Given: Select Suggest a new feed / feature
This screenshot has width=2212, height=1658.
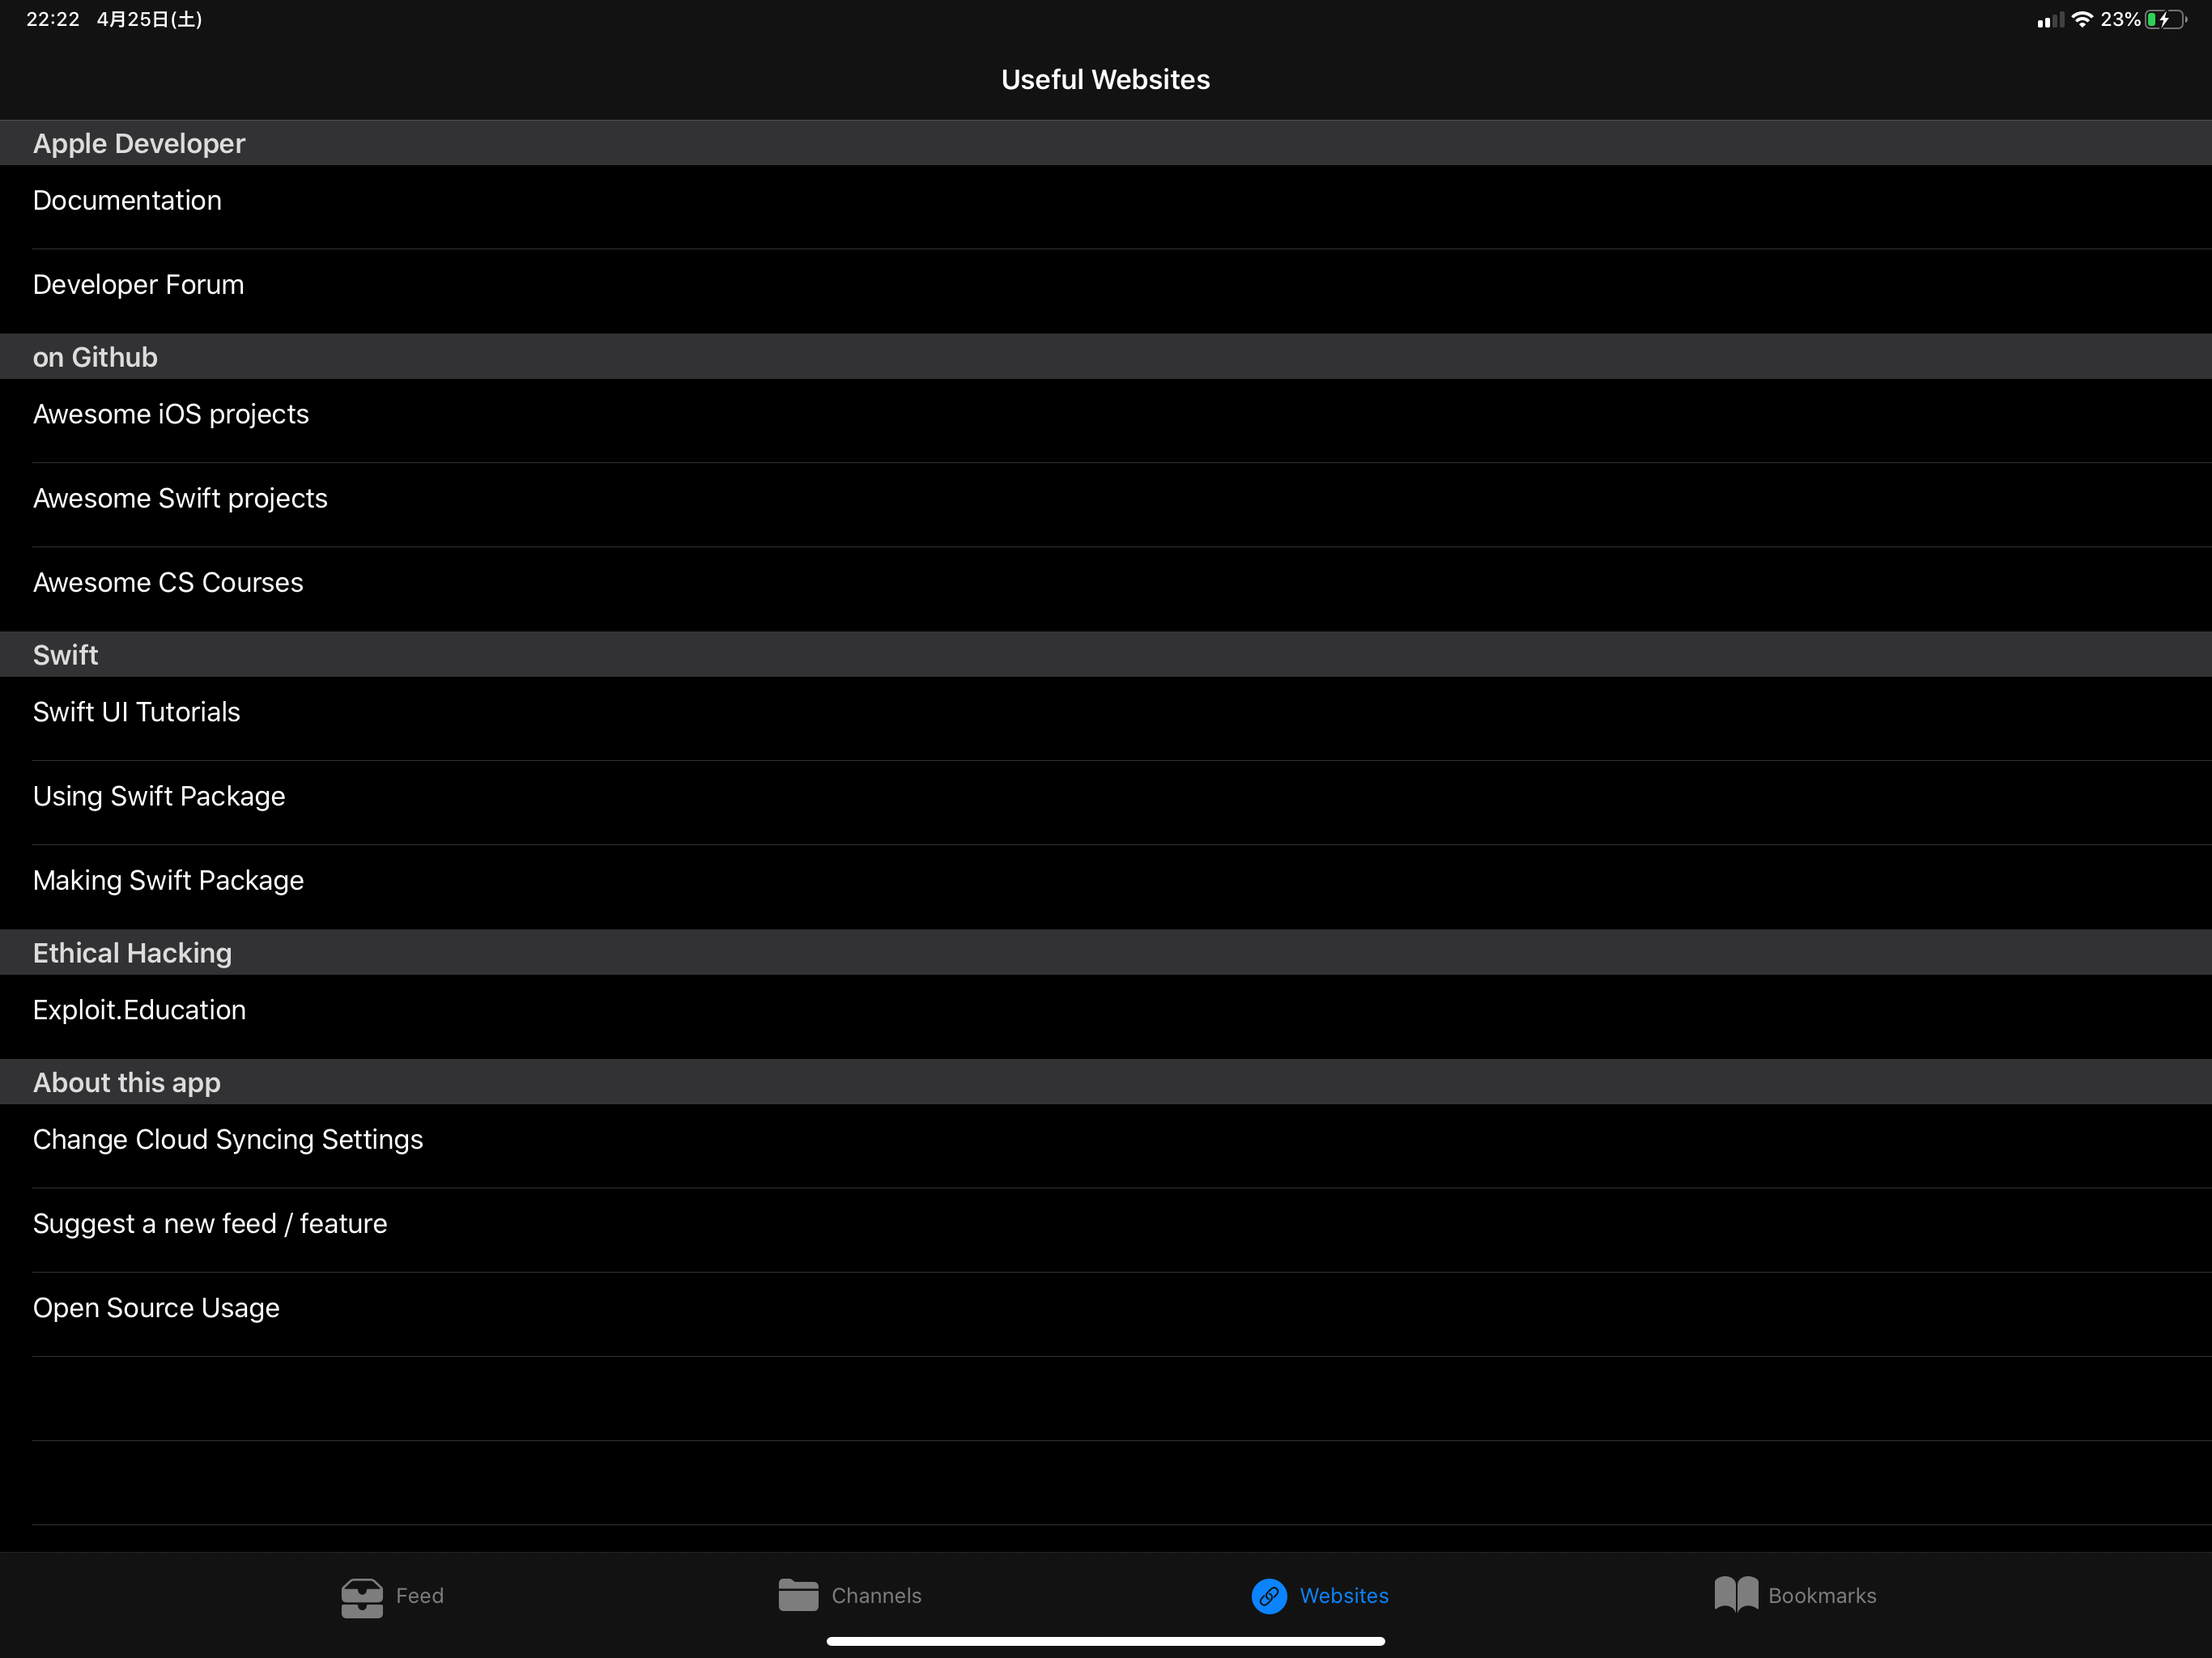Looking at the screenshot, I should tap(1106, 1231).
